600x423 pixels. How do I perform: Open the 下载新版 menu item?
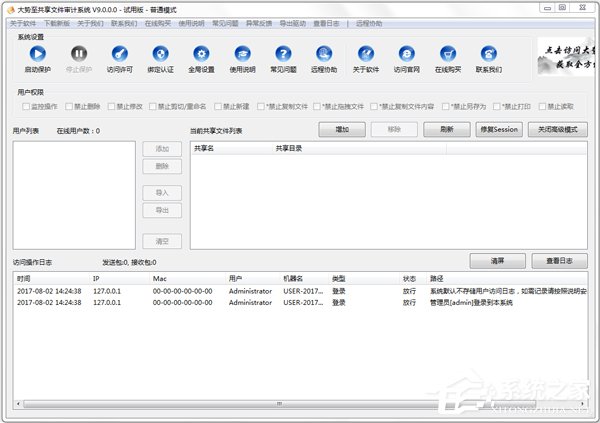[57, 24]
